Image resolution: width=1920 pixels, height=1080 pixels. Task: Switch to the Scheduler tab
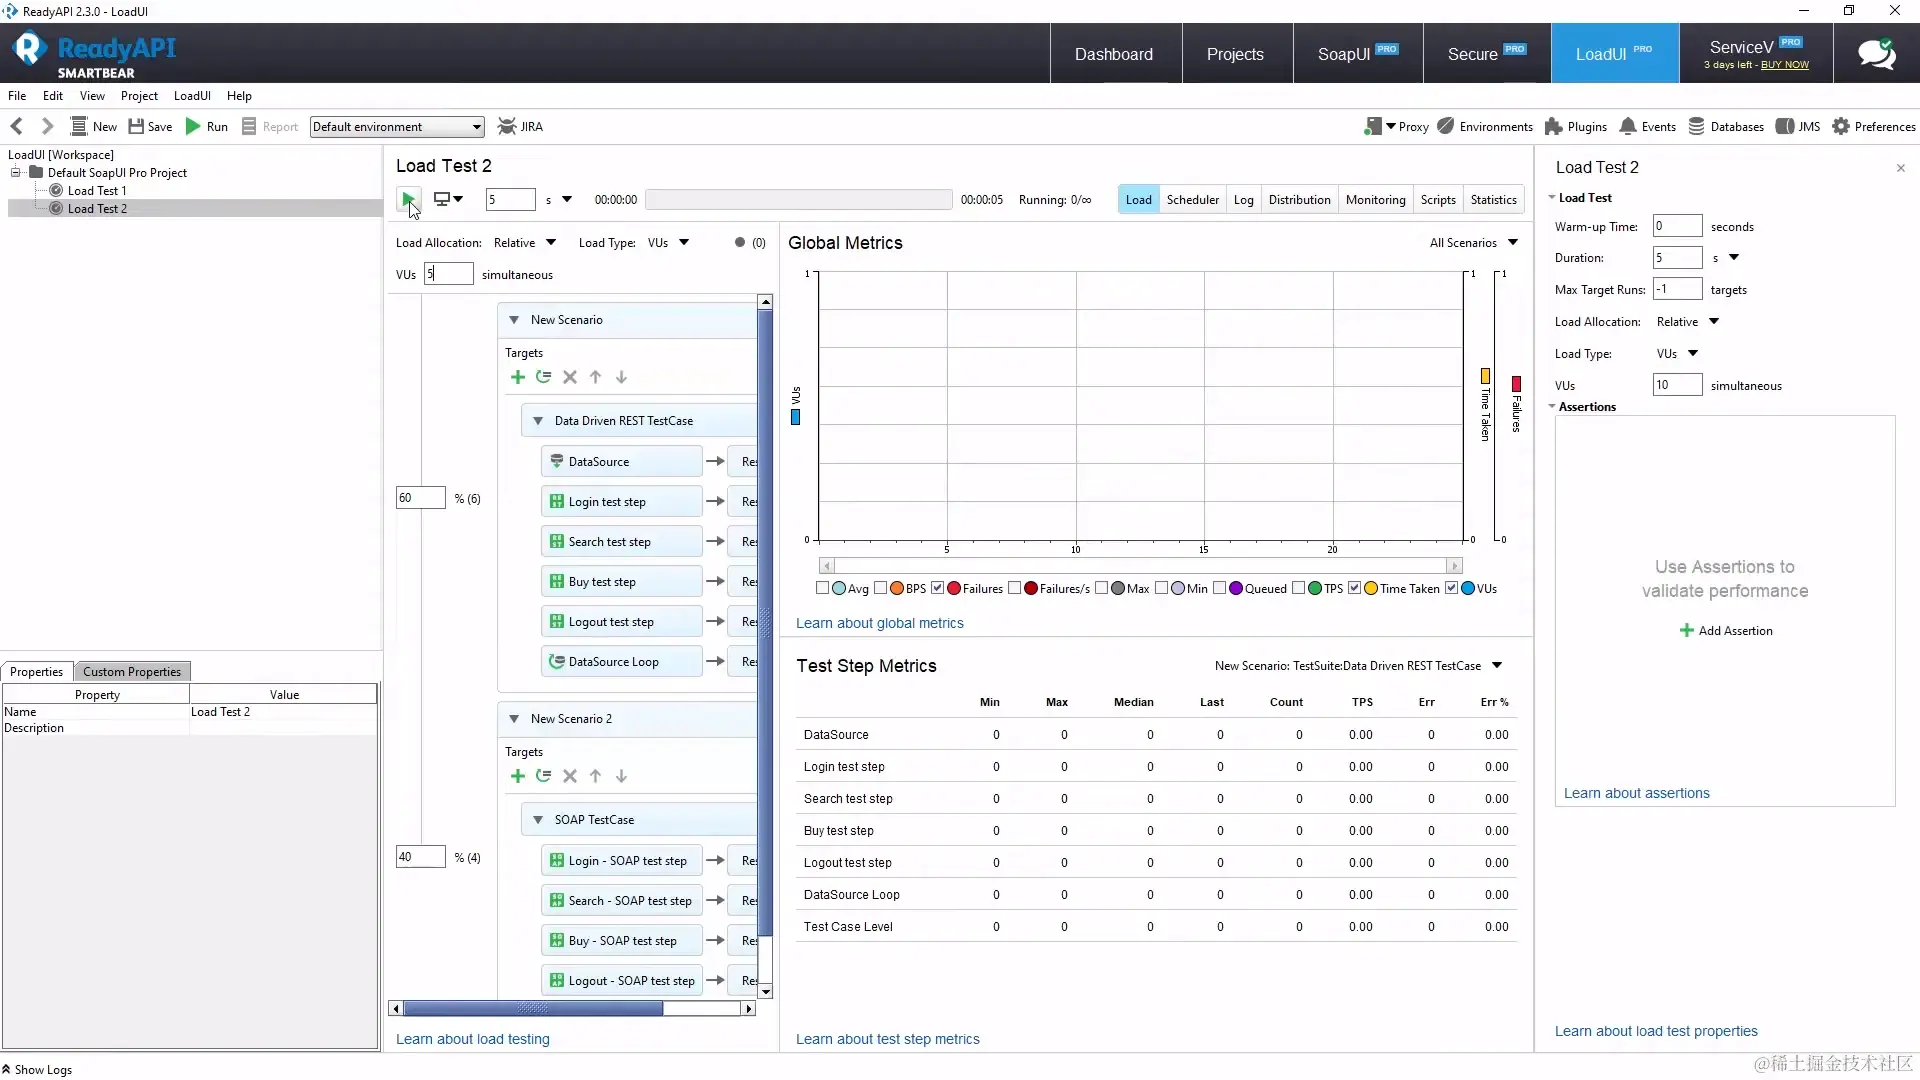click(x=1192, y=200)
